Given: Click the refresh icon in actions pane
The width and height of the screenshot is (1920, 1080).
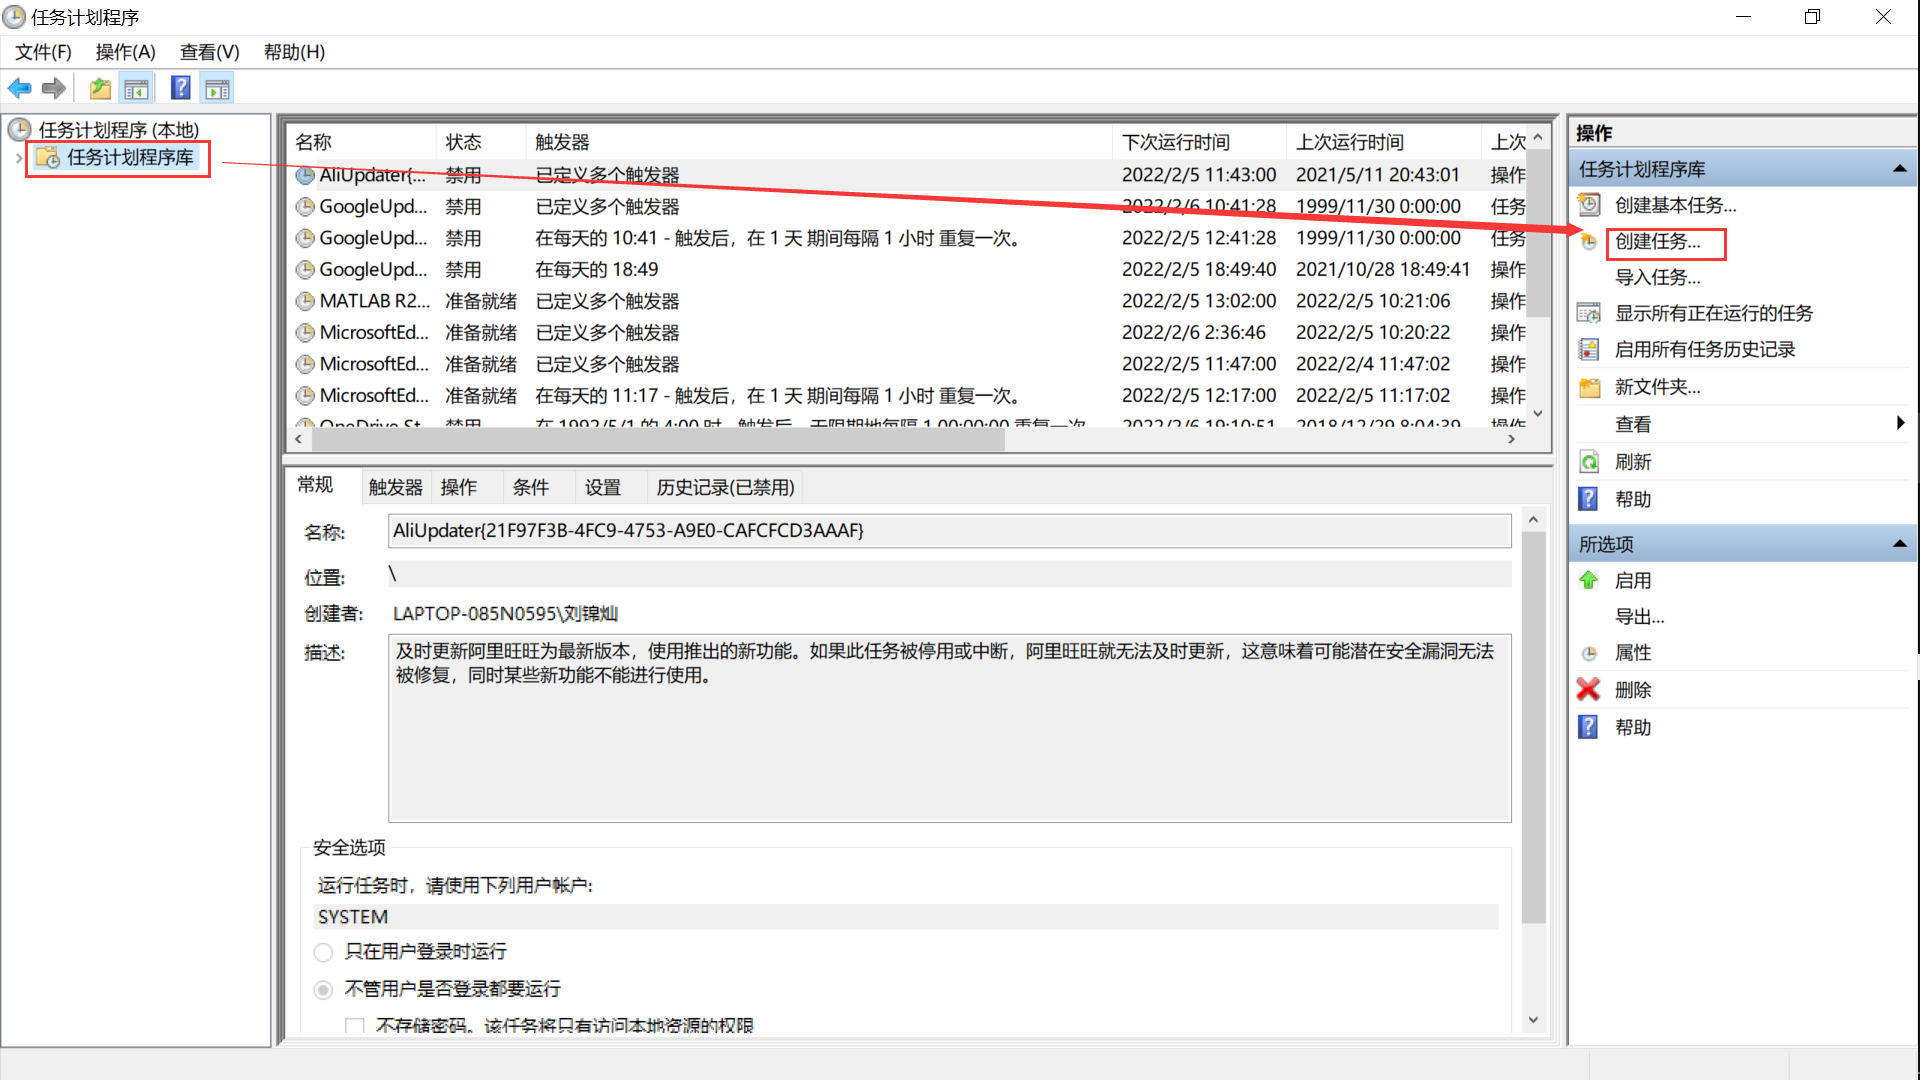Looking at the screenshot, I should click(1588, 462).
